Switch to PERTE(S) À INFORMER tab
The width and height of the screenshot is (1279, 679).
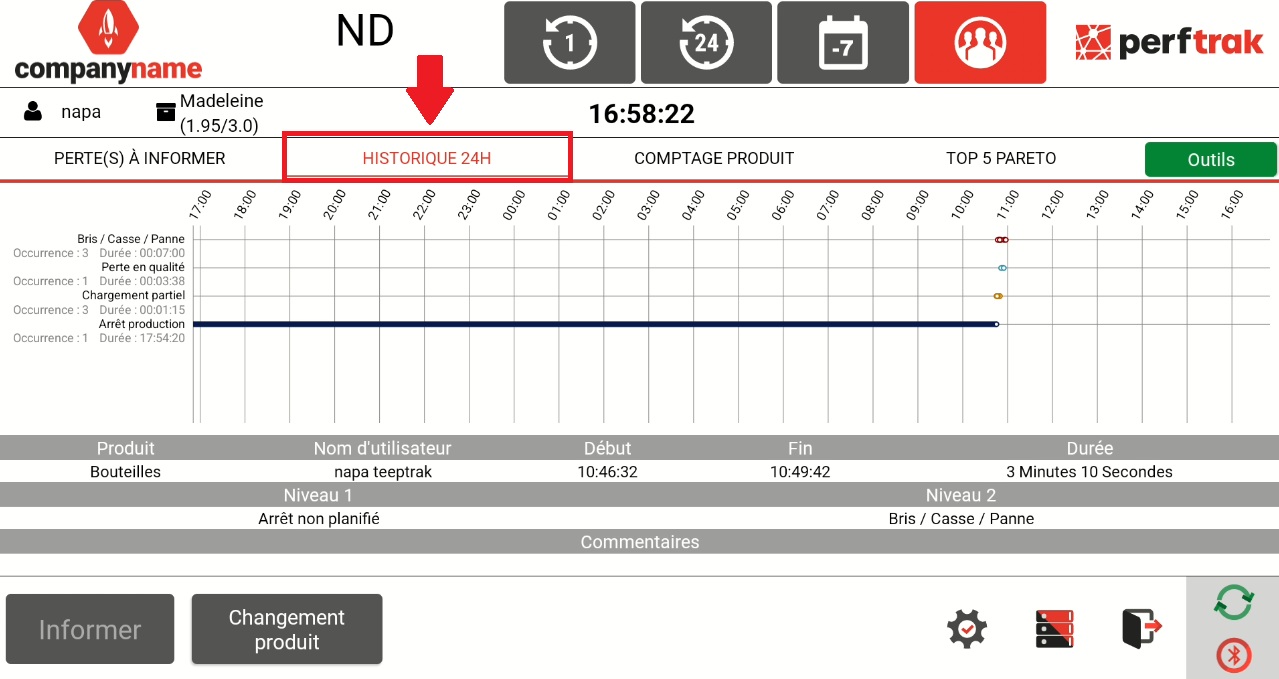(x=140, y=158)
